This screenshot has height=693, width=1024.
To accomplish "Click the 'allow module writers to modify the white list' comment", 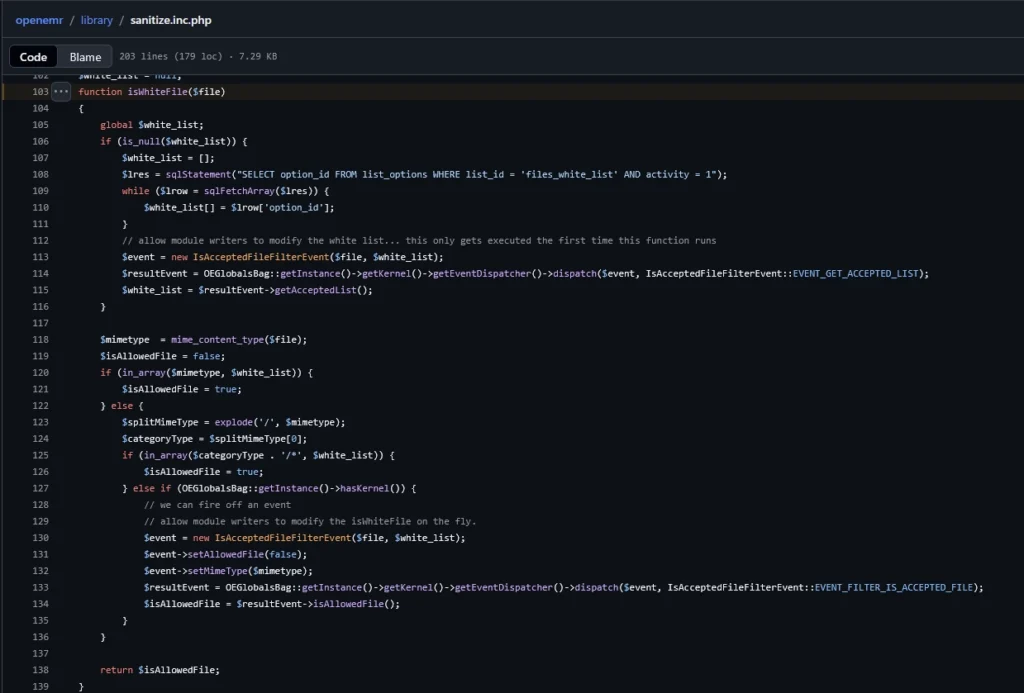I will point(419,240).
